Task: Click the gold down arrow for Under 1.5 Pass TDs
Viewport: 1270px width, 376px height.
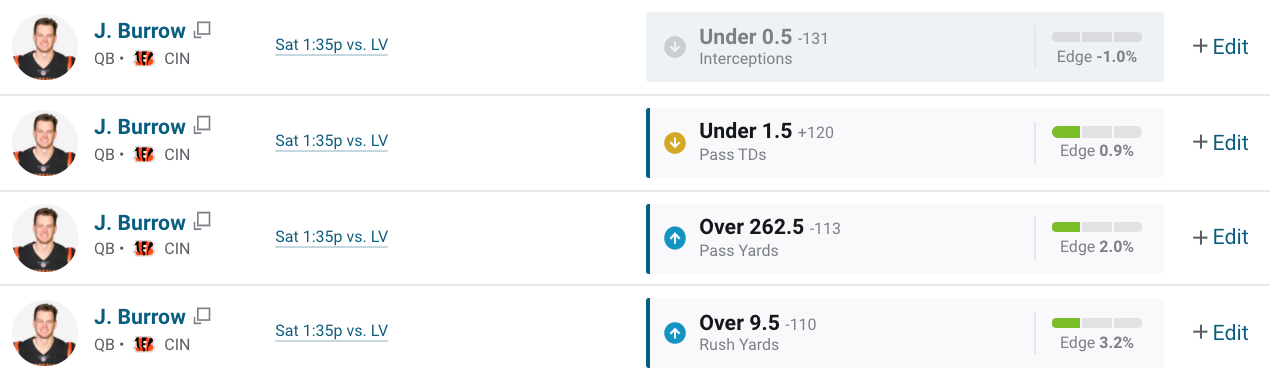Action: (x=675, y=142)
